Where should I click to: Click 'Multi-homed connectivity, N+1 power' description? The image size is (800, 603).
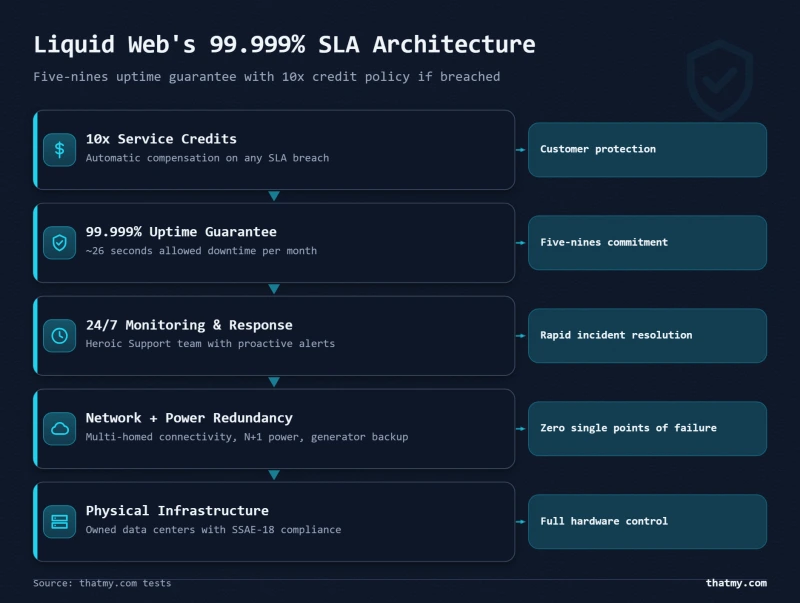(247, 437)
